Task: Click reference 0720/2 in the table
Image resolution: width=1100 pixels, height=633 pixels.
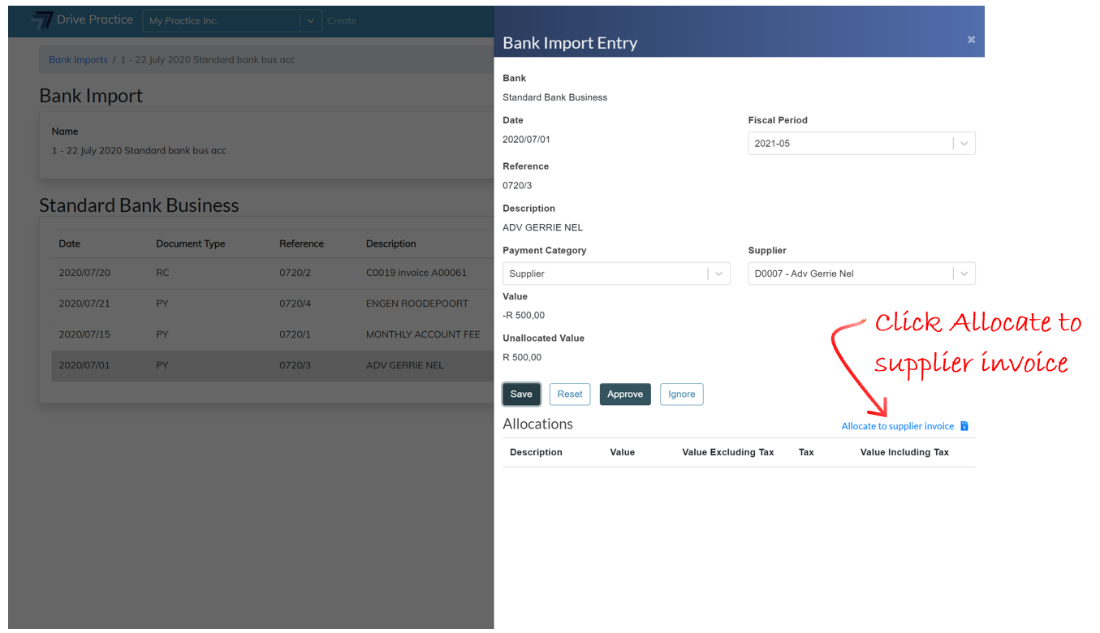Action: coord(295,272)
